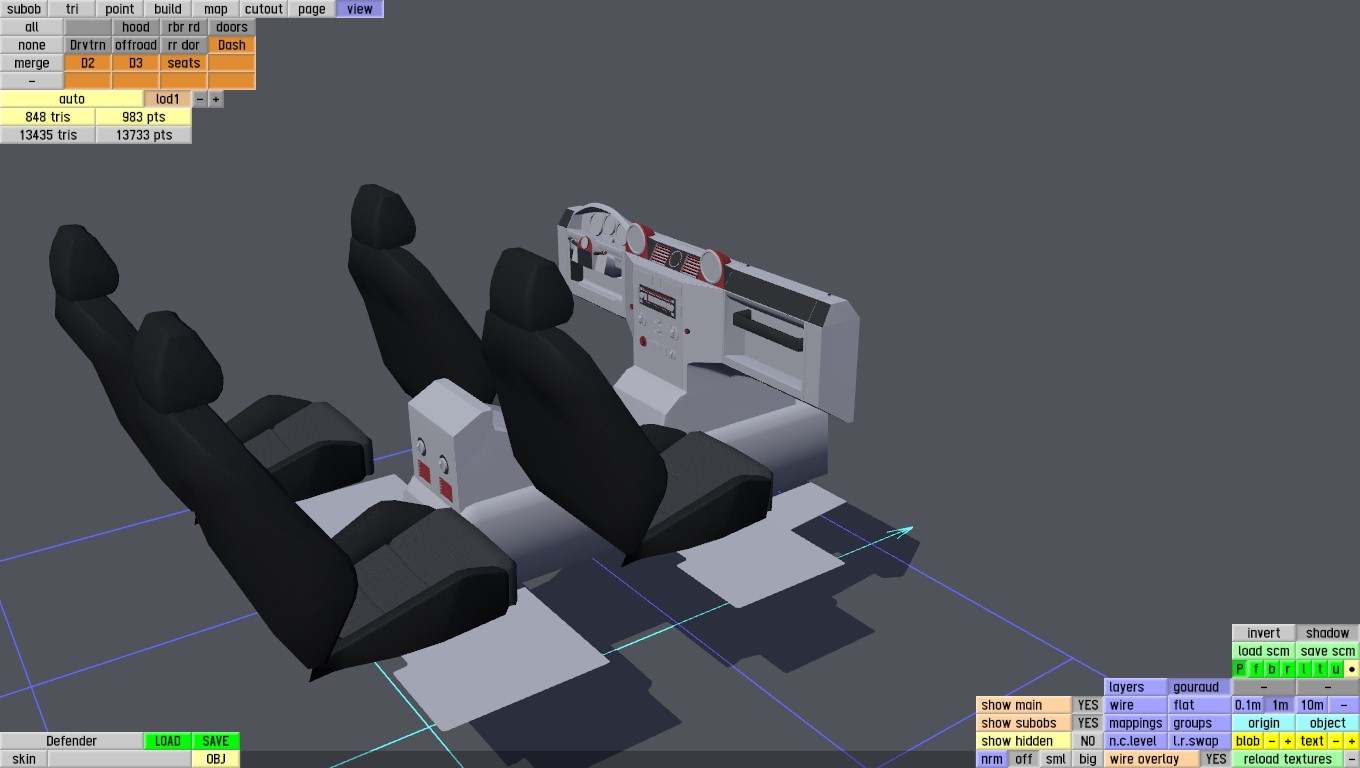Select all subobjects with 'all' button
This screenshot has height=768, width=1360.
pos(32,27)
